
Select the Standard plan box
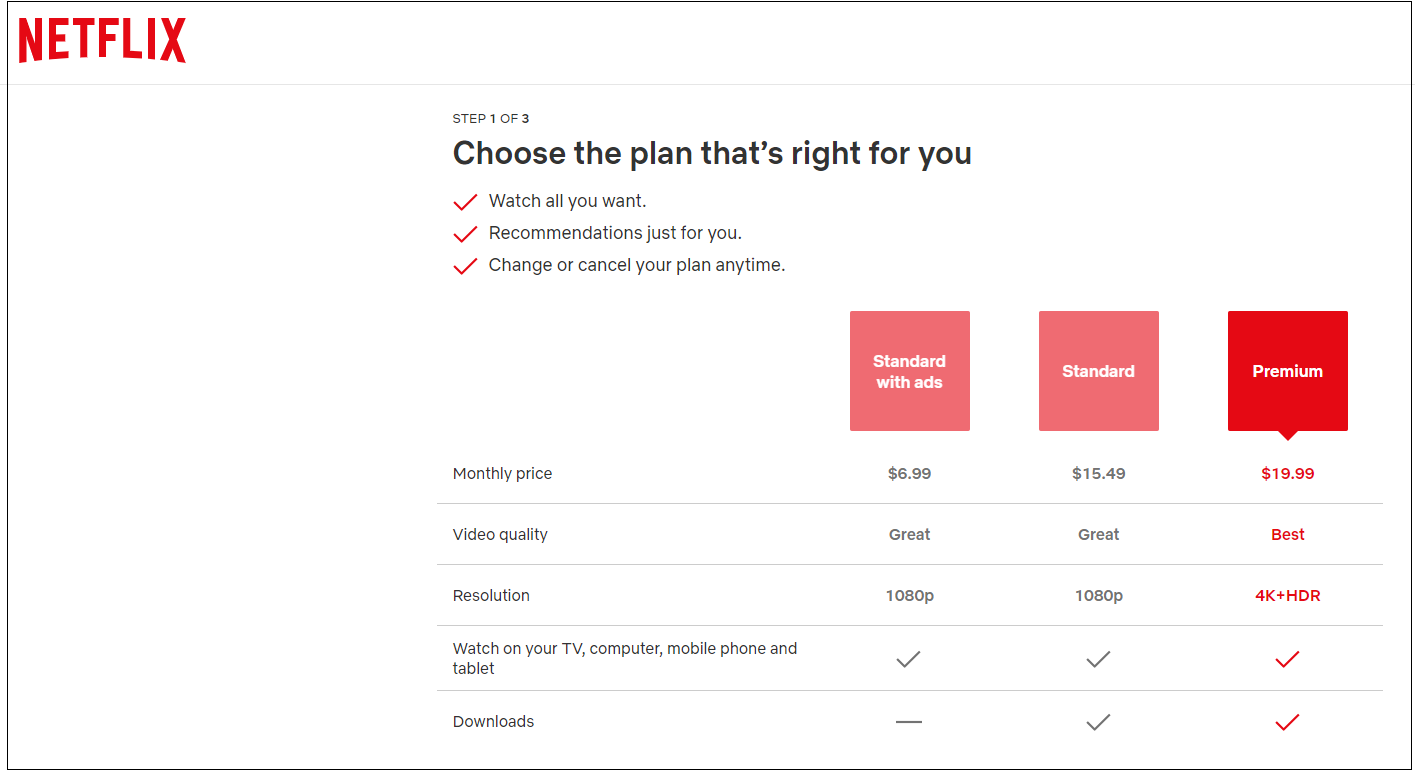point(1098,371)
